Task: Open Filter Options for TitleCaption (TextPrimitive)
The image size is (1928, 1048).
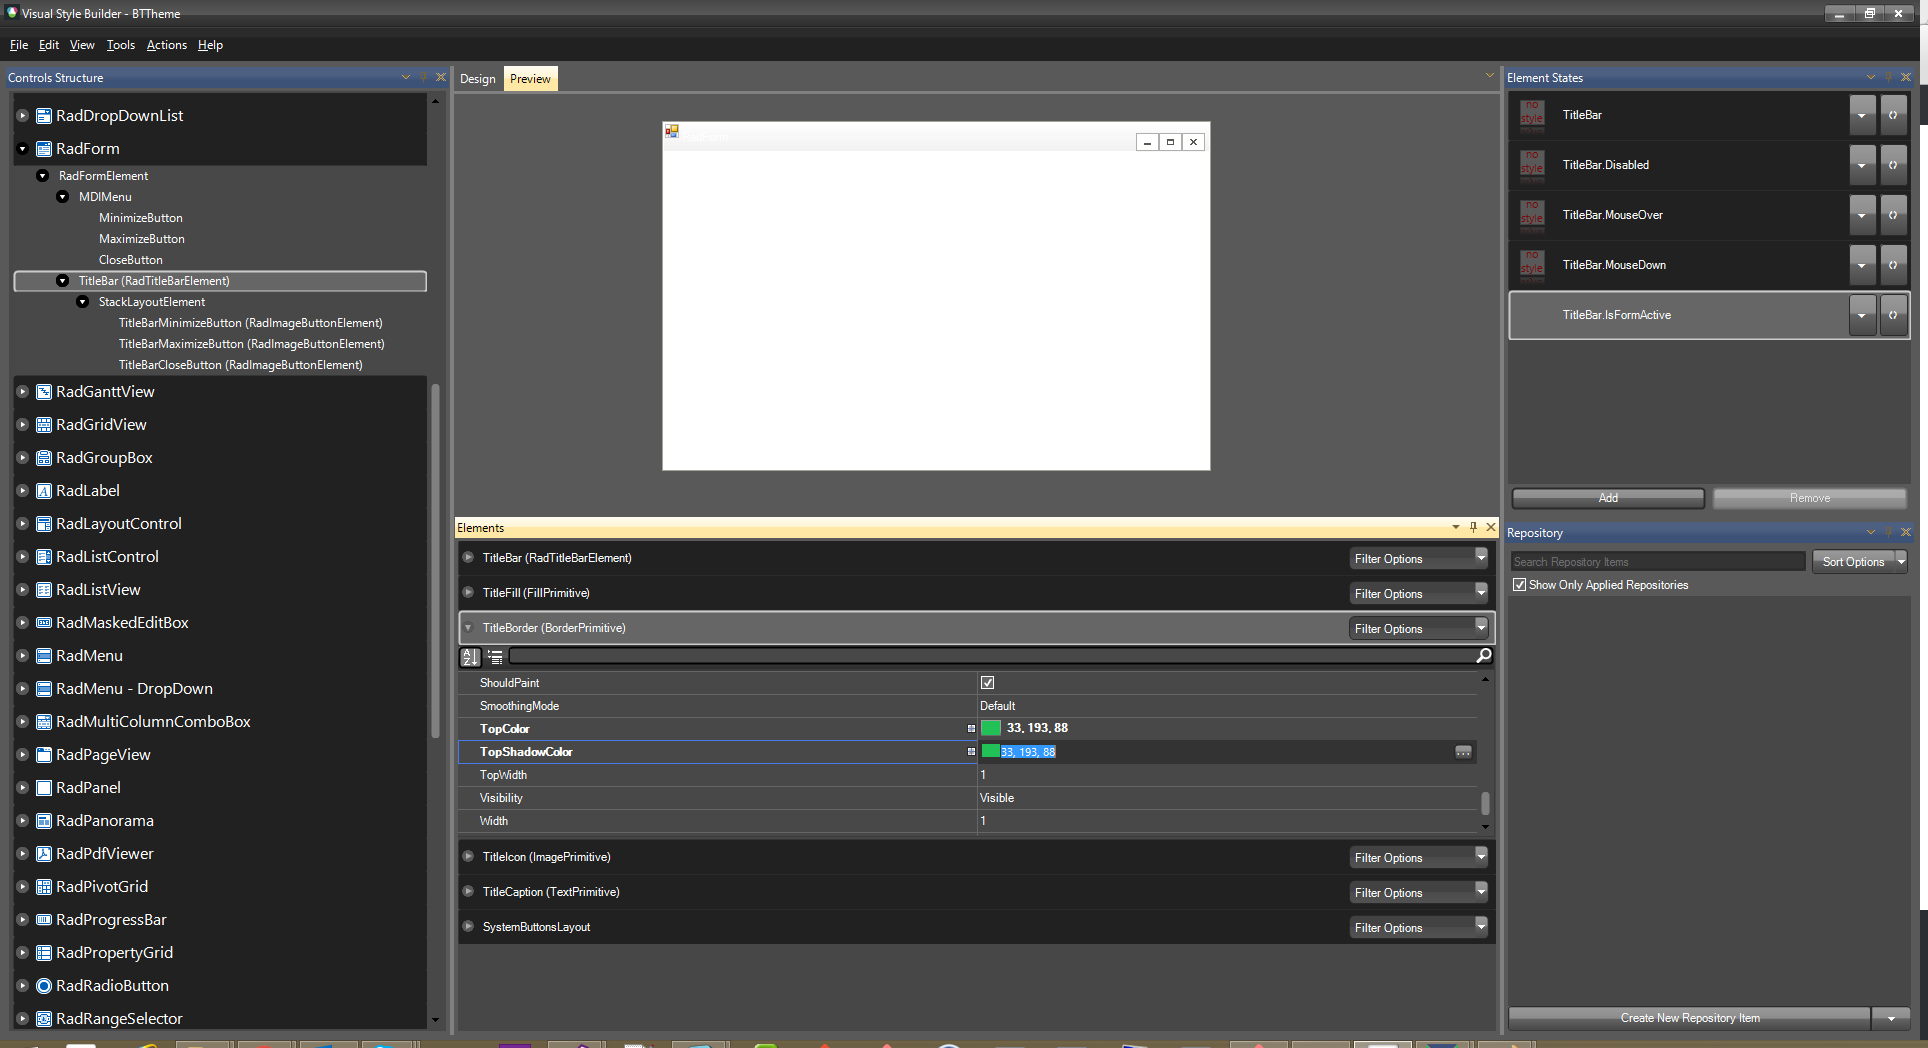Action: [x=1418, y=893]
